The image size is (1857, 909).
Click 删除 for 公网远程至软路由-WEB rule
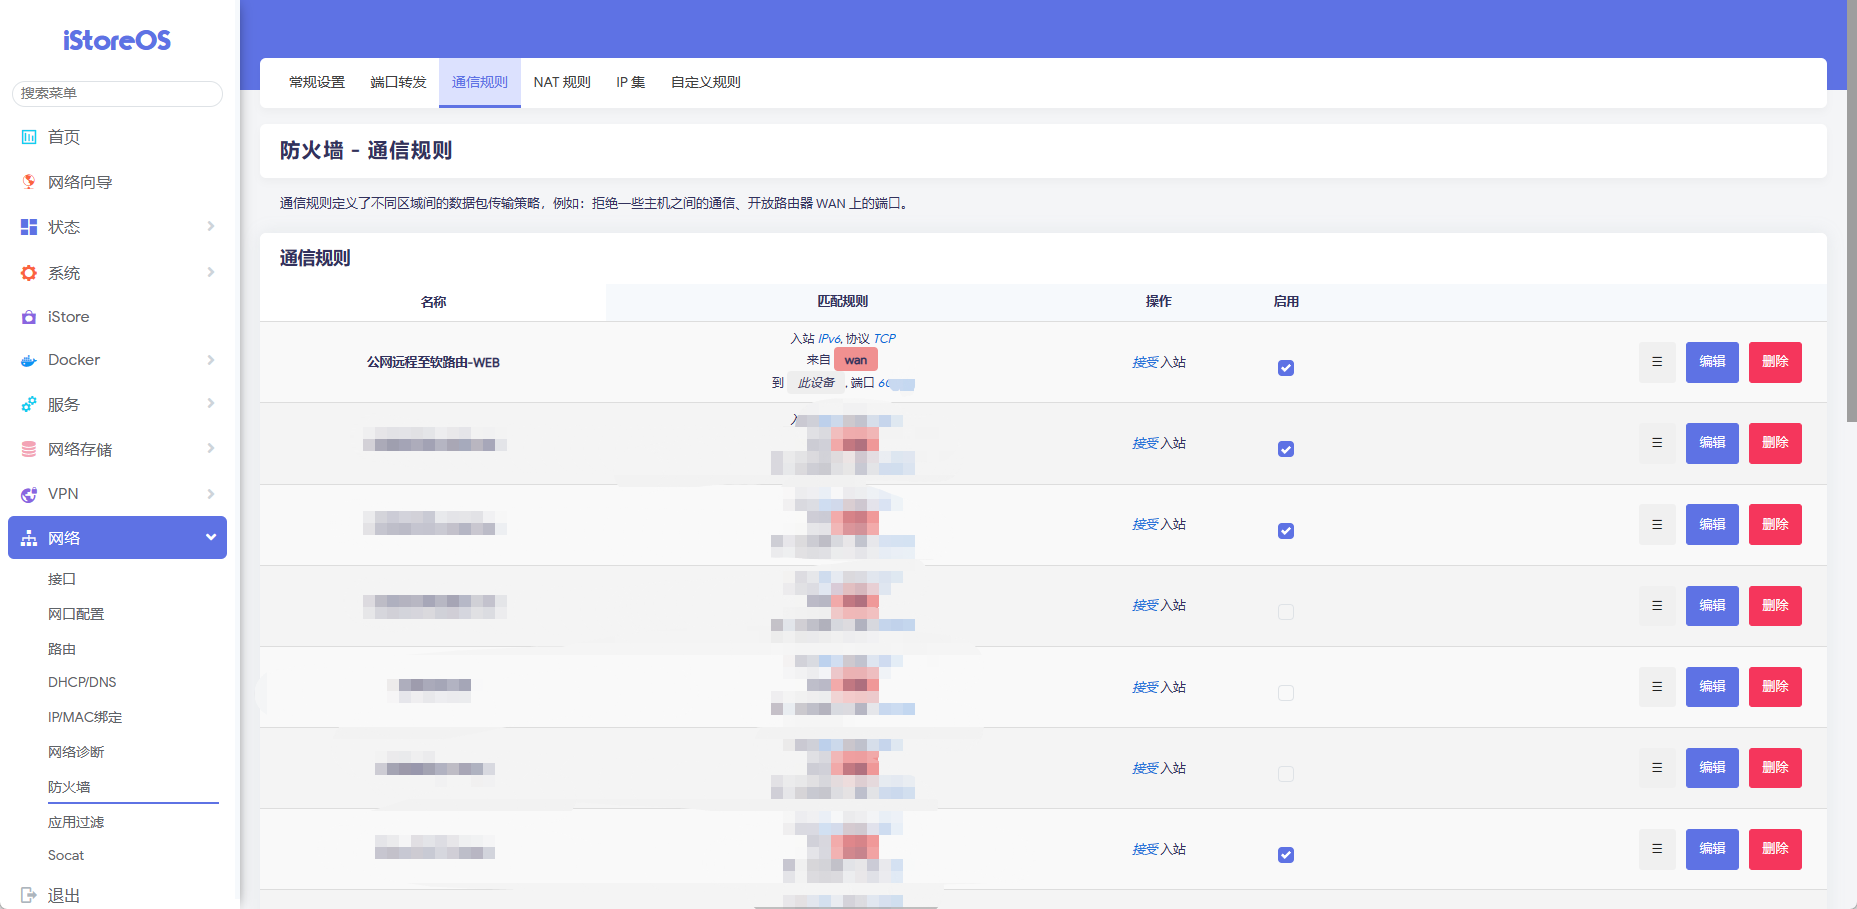(1775, 362)
